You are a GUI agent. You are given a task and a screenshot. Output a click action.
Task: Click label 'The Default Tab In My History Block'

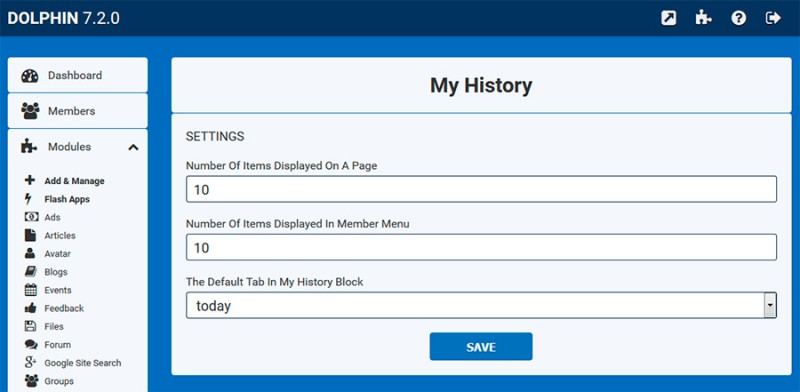coord(274,282)
